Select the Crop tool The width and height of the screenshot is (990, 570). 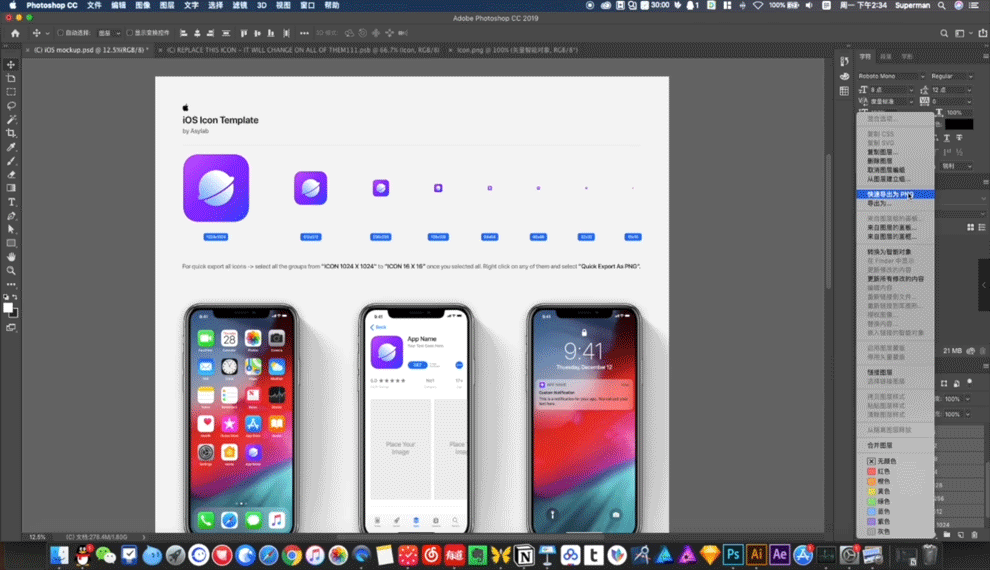tap(11, 133)
